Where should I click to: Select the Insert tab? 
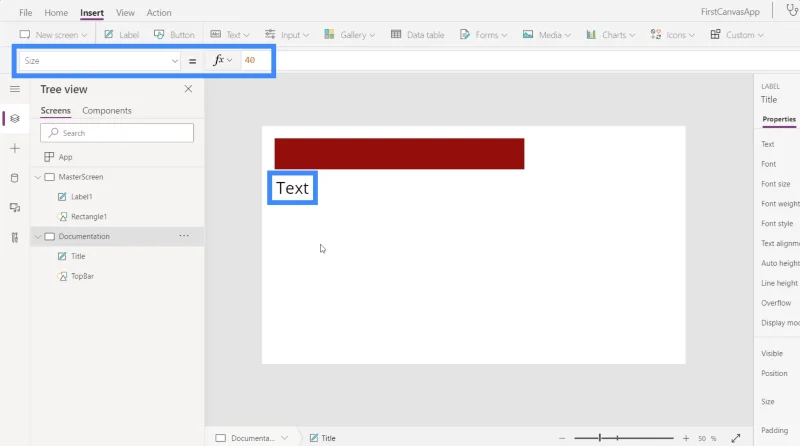click(92, 13)
